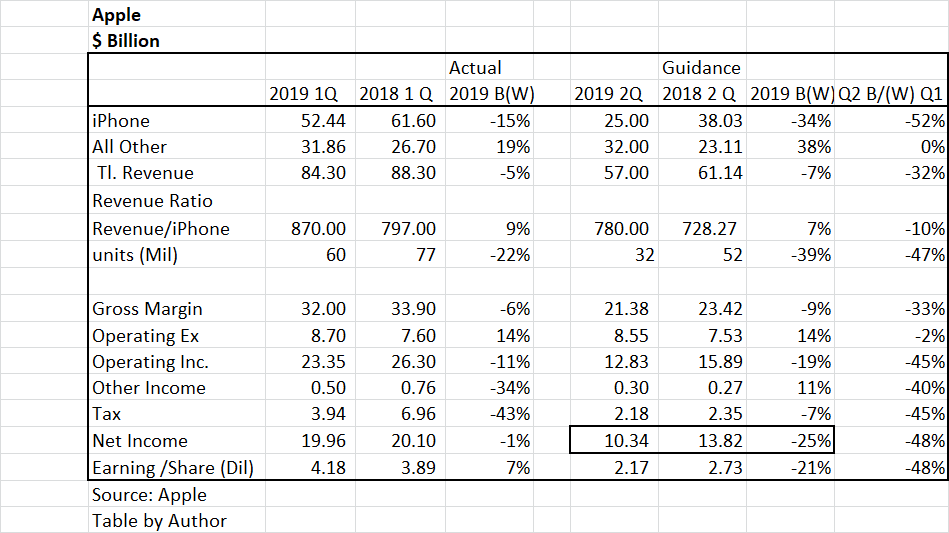The width and height of the screenshot is (949, 533).
Task: Click Earning /Share (Dil) value 4.18
Action: pos(310,467)
